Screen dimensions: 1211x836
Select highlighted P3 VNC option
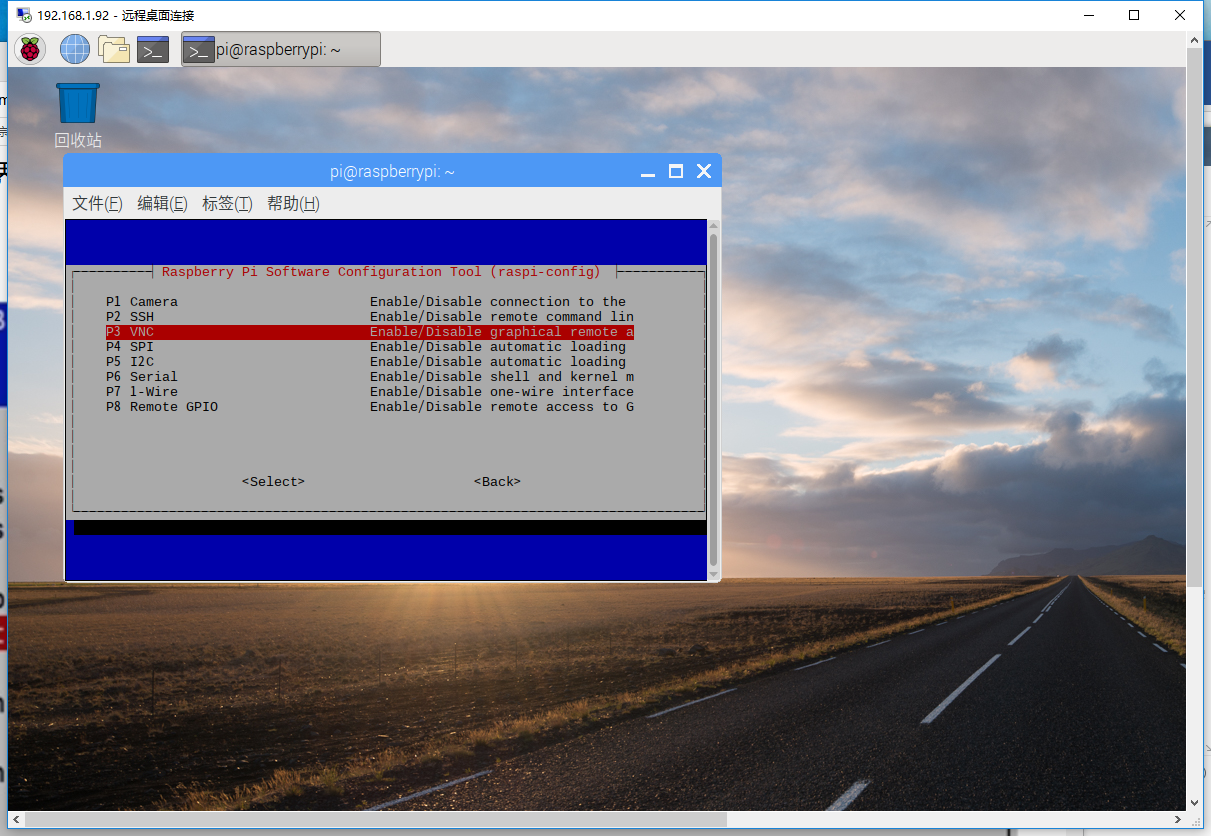[x=370, y=331]
